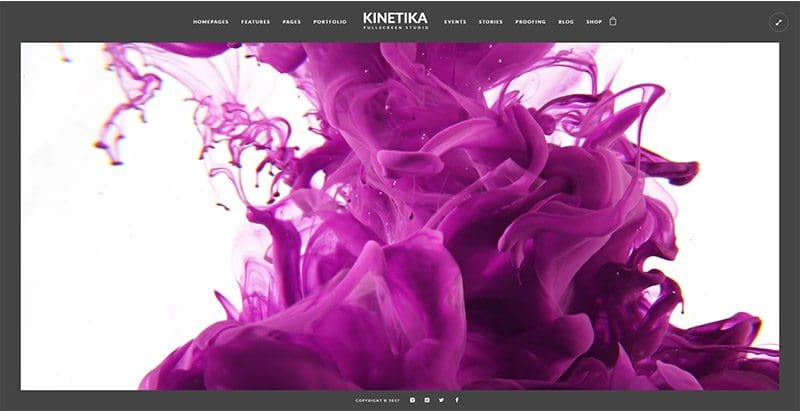Open the shopping bag cart icon
800x411 pixels.
point(613,21)
